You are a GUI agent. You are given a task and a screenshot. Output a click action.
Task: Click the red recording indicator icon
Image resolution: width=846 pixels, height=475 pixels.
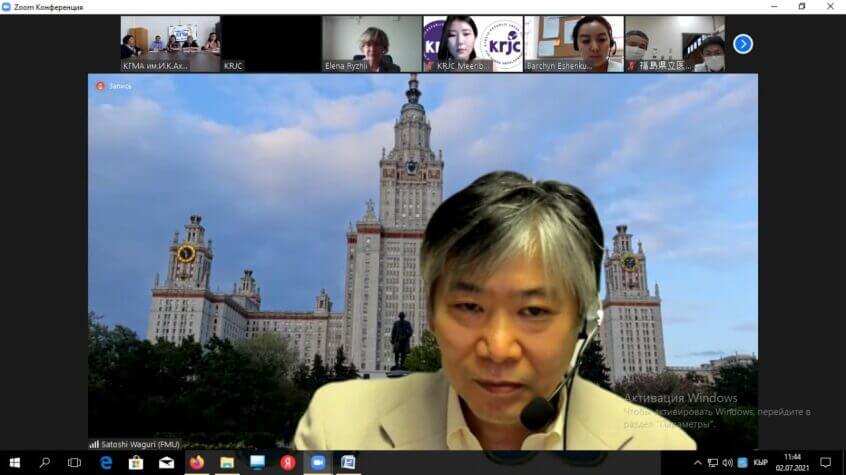[x=100, y=86]
